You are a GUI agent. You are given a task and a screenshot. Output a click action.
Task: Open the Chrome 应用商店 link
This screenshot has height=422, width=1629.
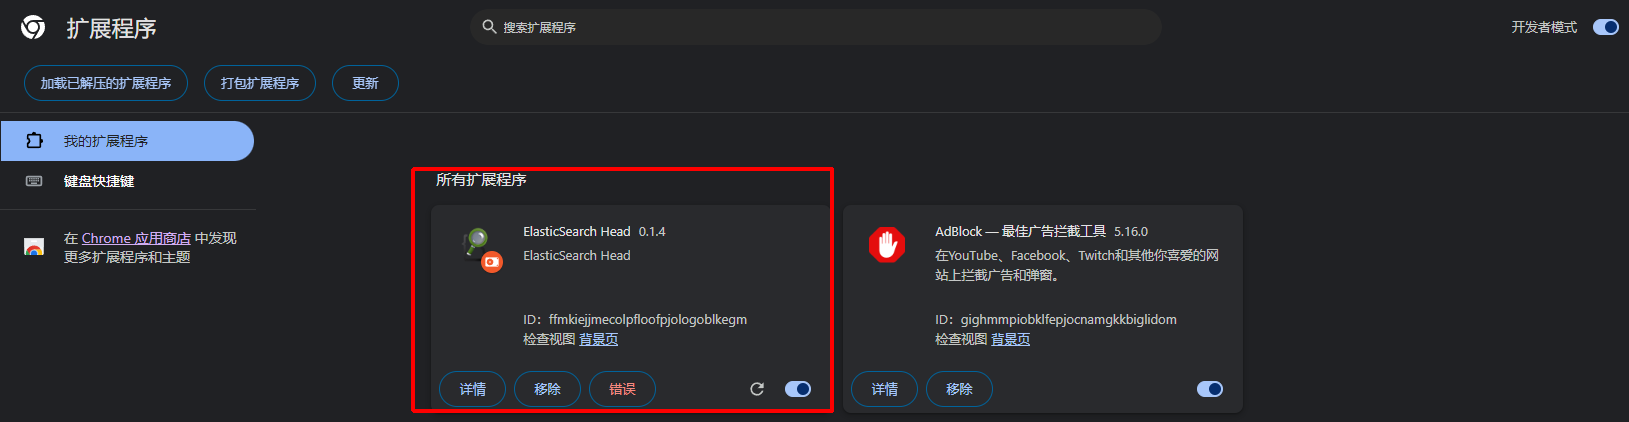point(136,238)
